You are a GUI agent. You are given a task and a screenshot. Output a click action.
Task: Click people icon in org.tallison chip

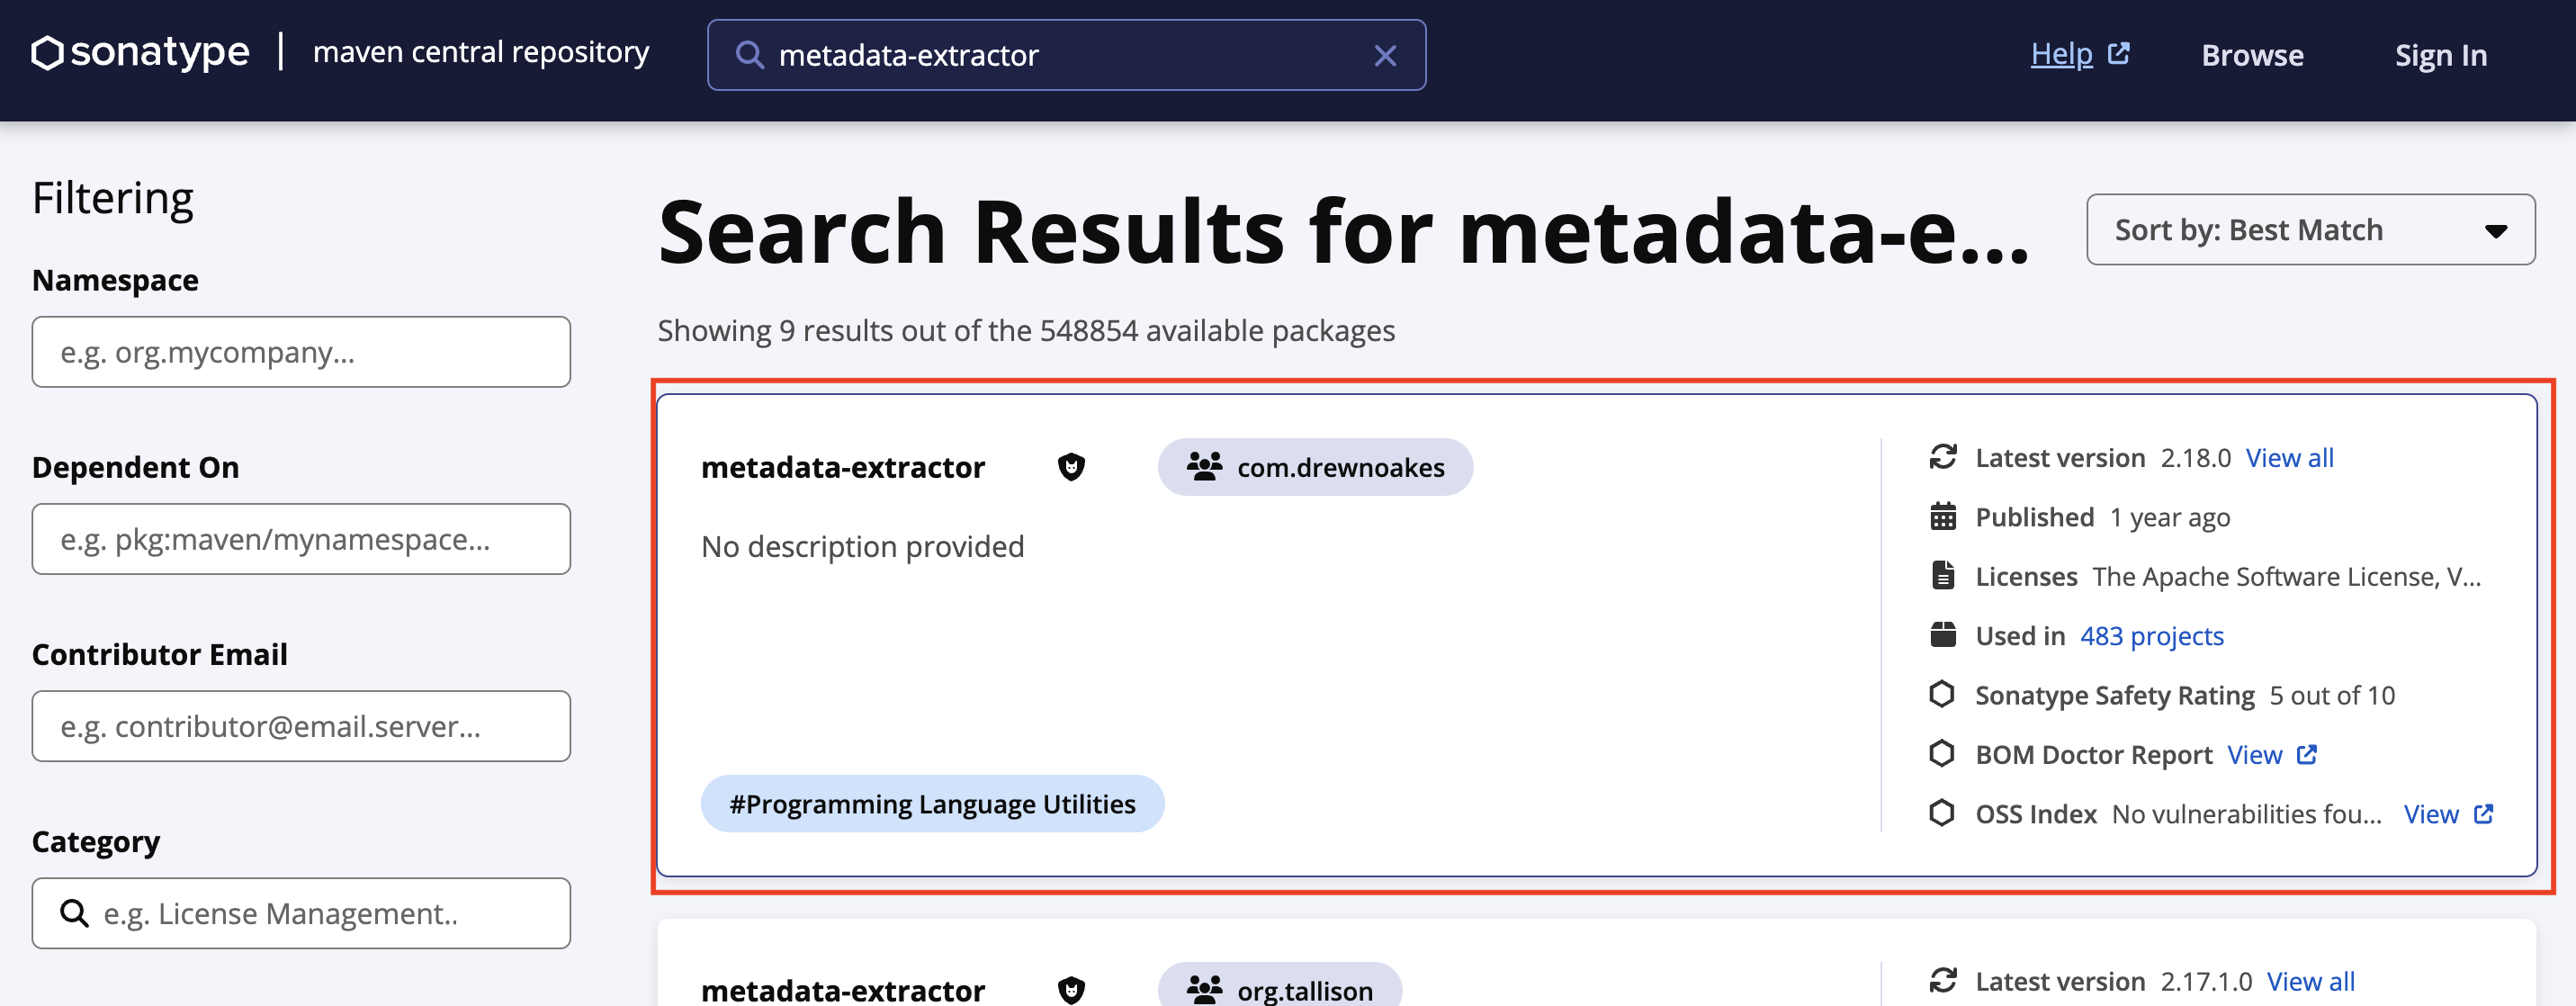[x=1204, y=989]
